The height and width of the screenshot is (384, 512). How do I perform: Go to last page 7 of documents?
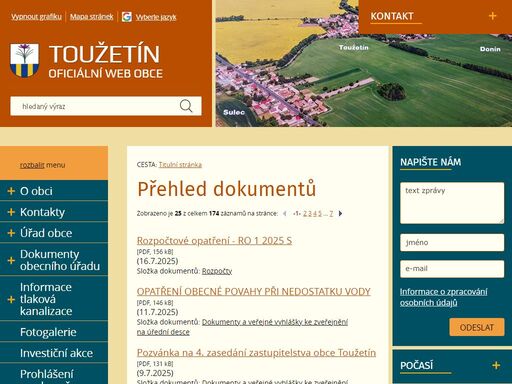331,214
